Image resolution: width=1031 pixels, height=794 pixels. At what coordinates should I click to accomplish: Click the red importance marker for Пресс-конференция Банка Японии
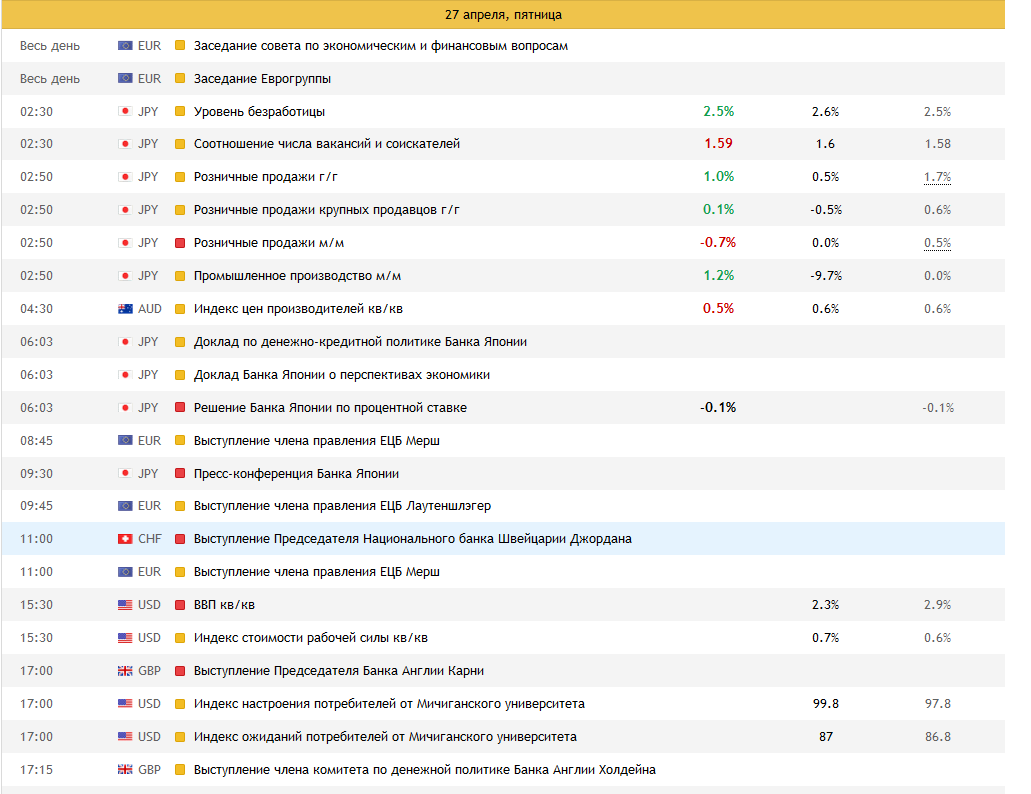tap(180, 473)
